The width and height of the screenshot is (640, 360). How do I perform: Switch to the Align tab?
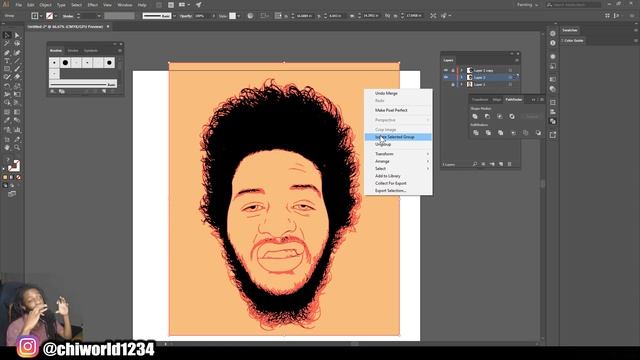click(497, 100)
